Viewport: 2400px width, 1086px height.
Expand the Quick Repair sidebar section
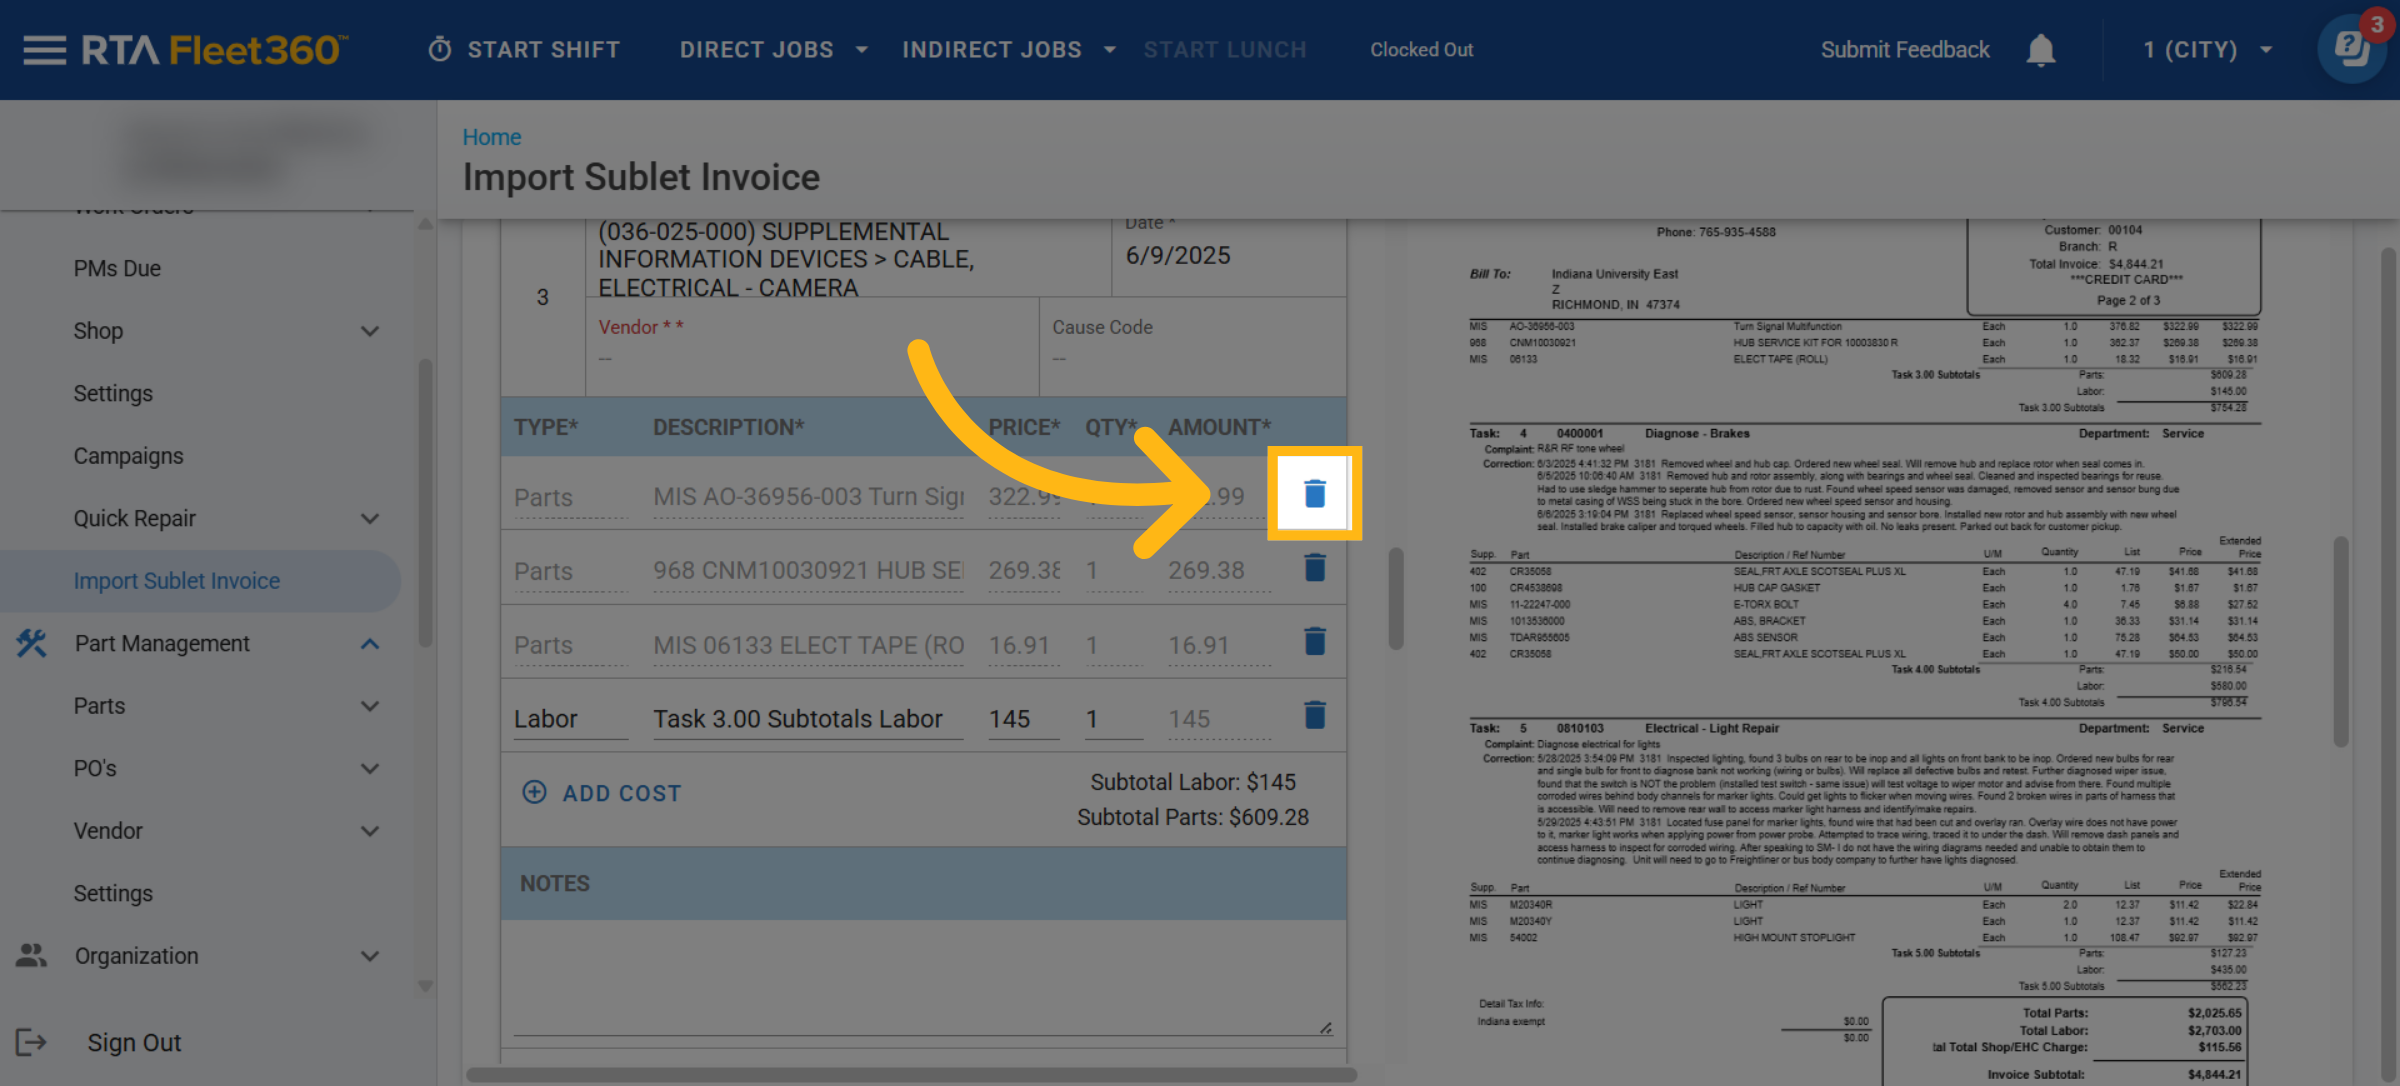coord(369,519)
